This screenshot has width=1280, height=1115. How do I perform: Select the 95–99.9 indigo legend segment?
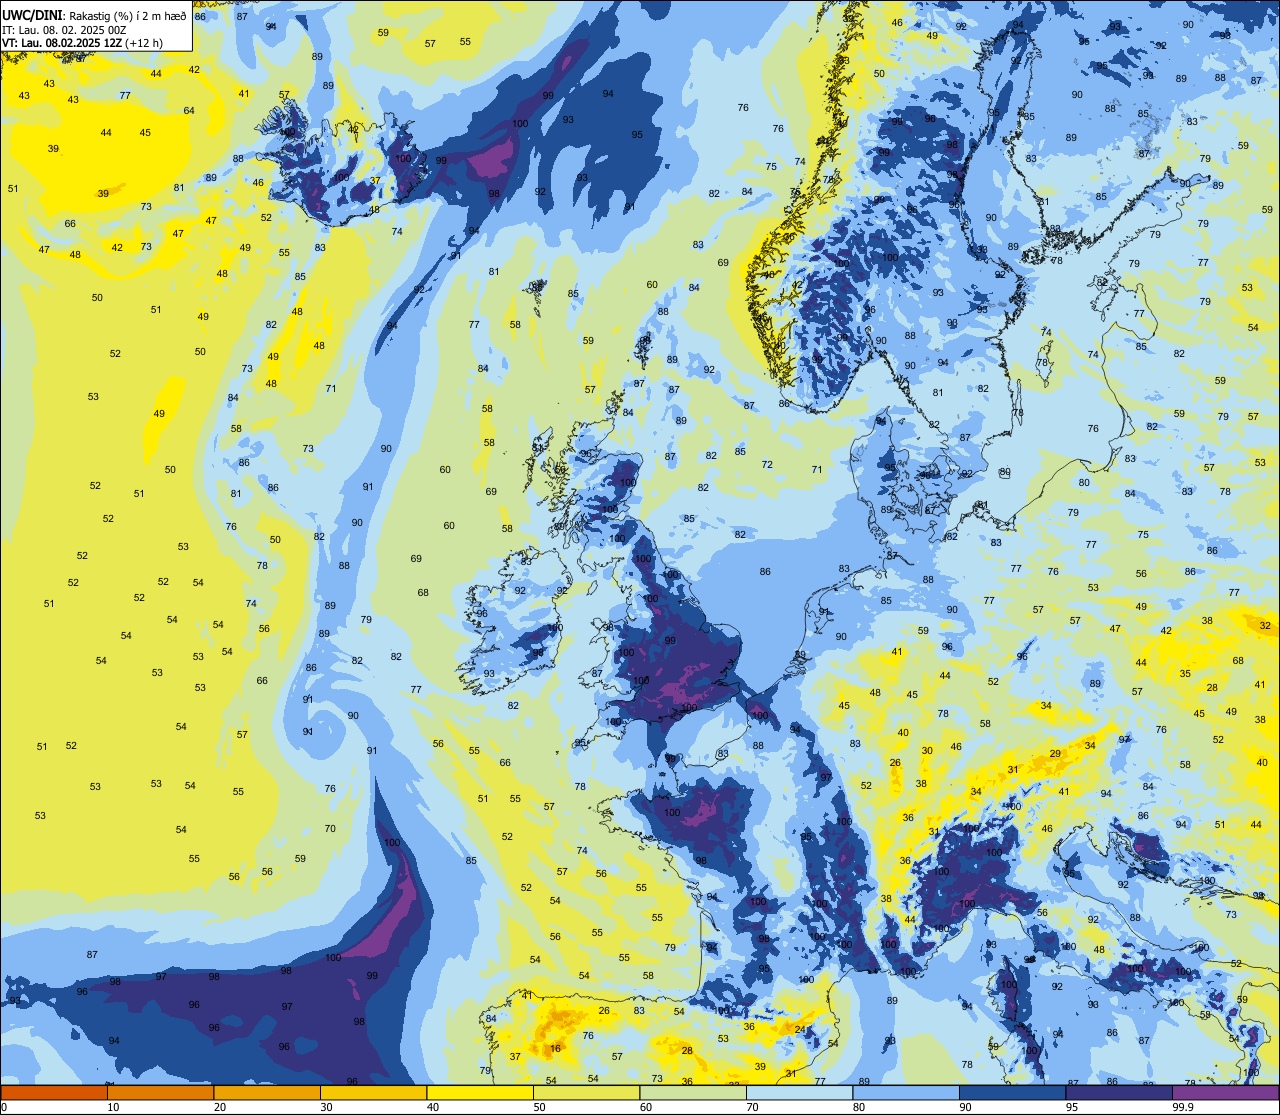[x=1119, y=1093]
